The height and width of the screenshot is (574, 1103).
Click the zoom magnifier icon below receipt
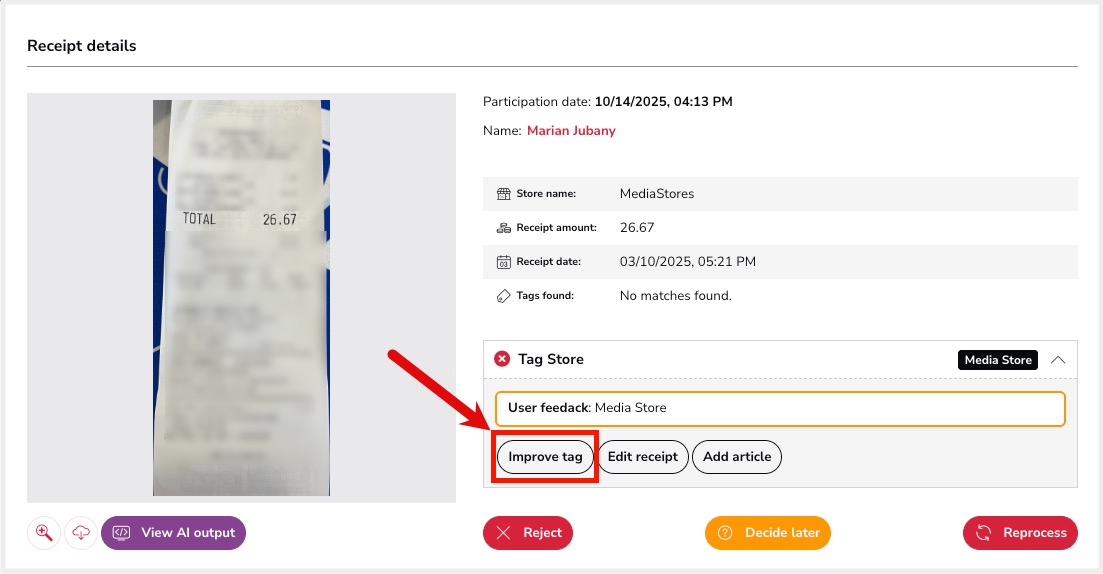pyautogui.click(x=44, y=533)
